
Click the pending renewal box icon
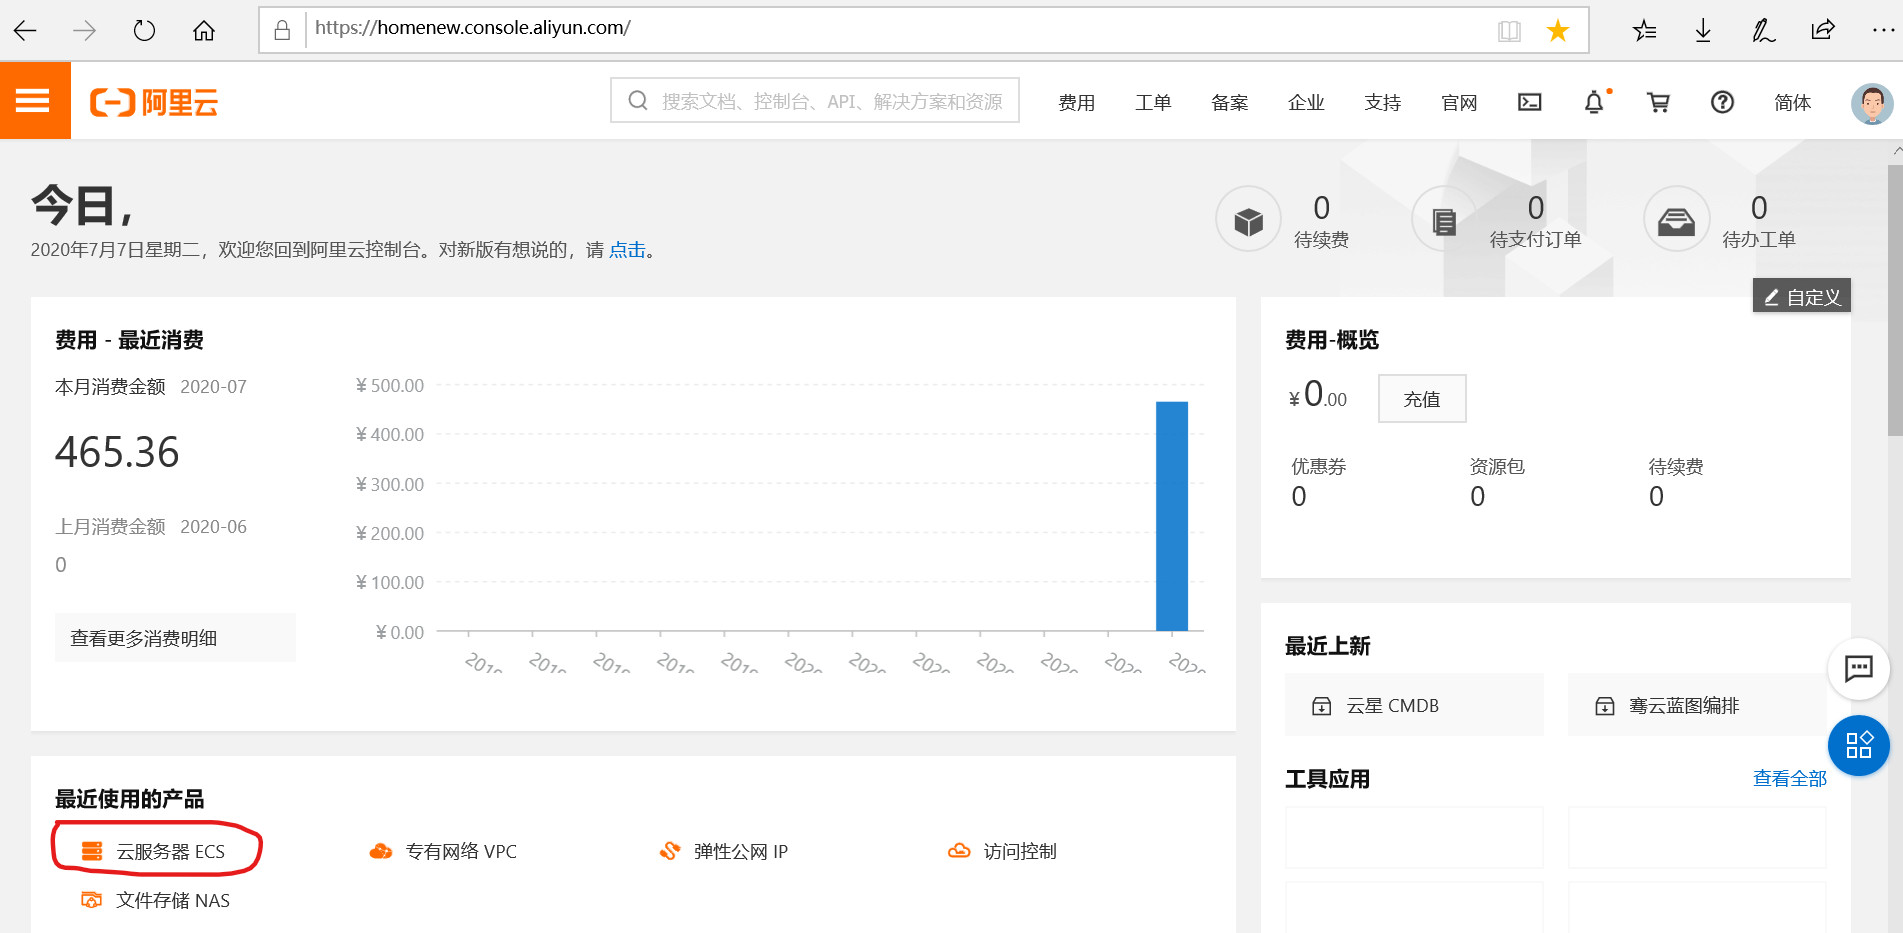point(1248,219)
